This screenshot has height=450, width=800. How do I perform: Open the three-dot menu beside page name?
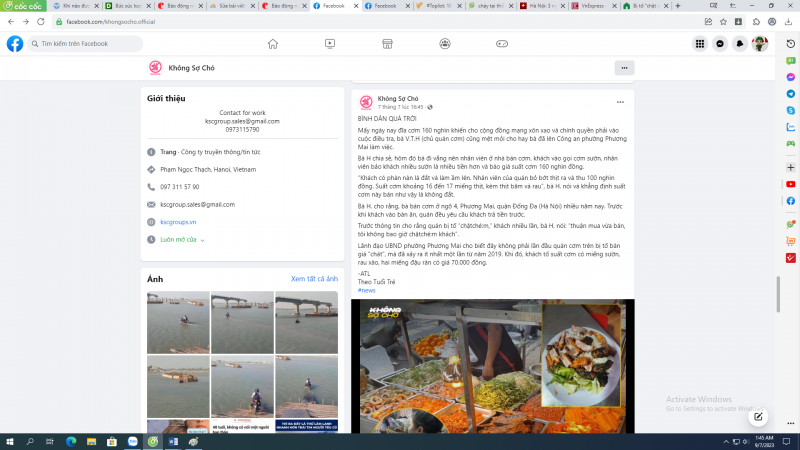click(624, 68)
